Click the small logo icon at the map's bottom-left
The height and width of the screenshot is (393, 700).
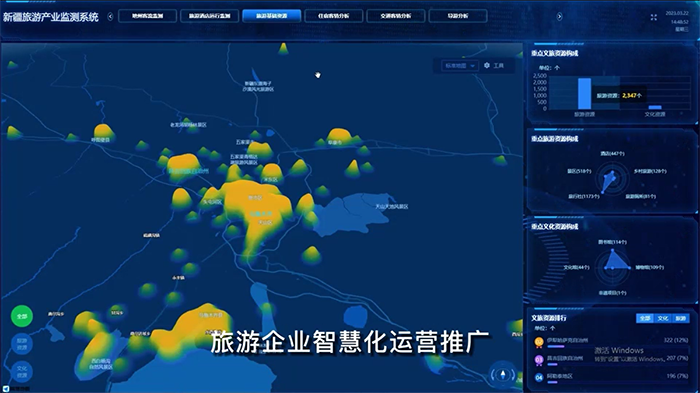coord(6,389)
